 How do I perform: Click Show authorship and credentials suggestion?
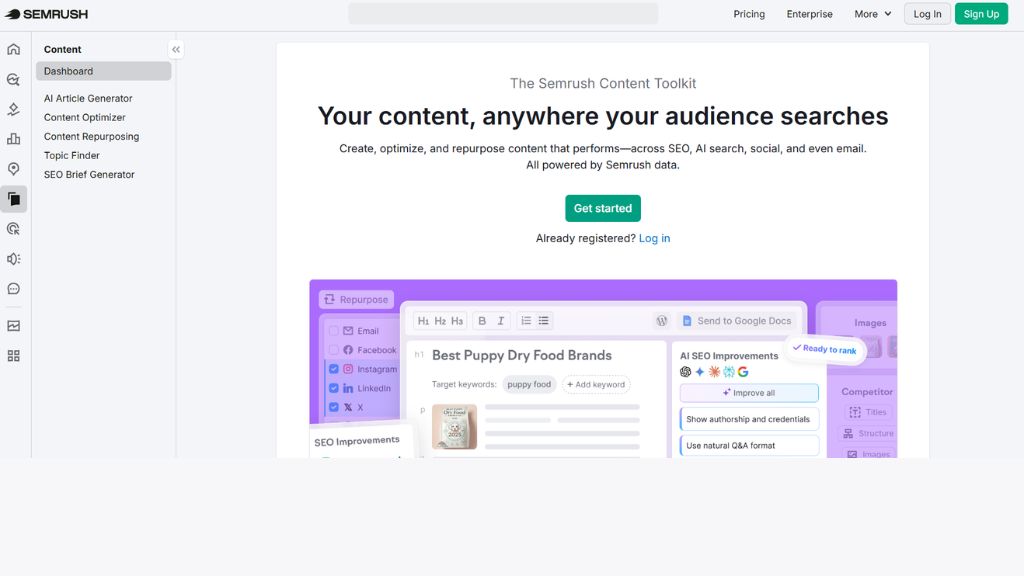click(749, 419)
